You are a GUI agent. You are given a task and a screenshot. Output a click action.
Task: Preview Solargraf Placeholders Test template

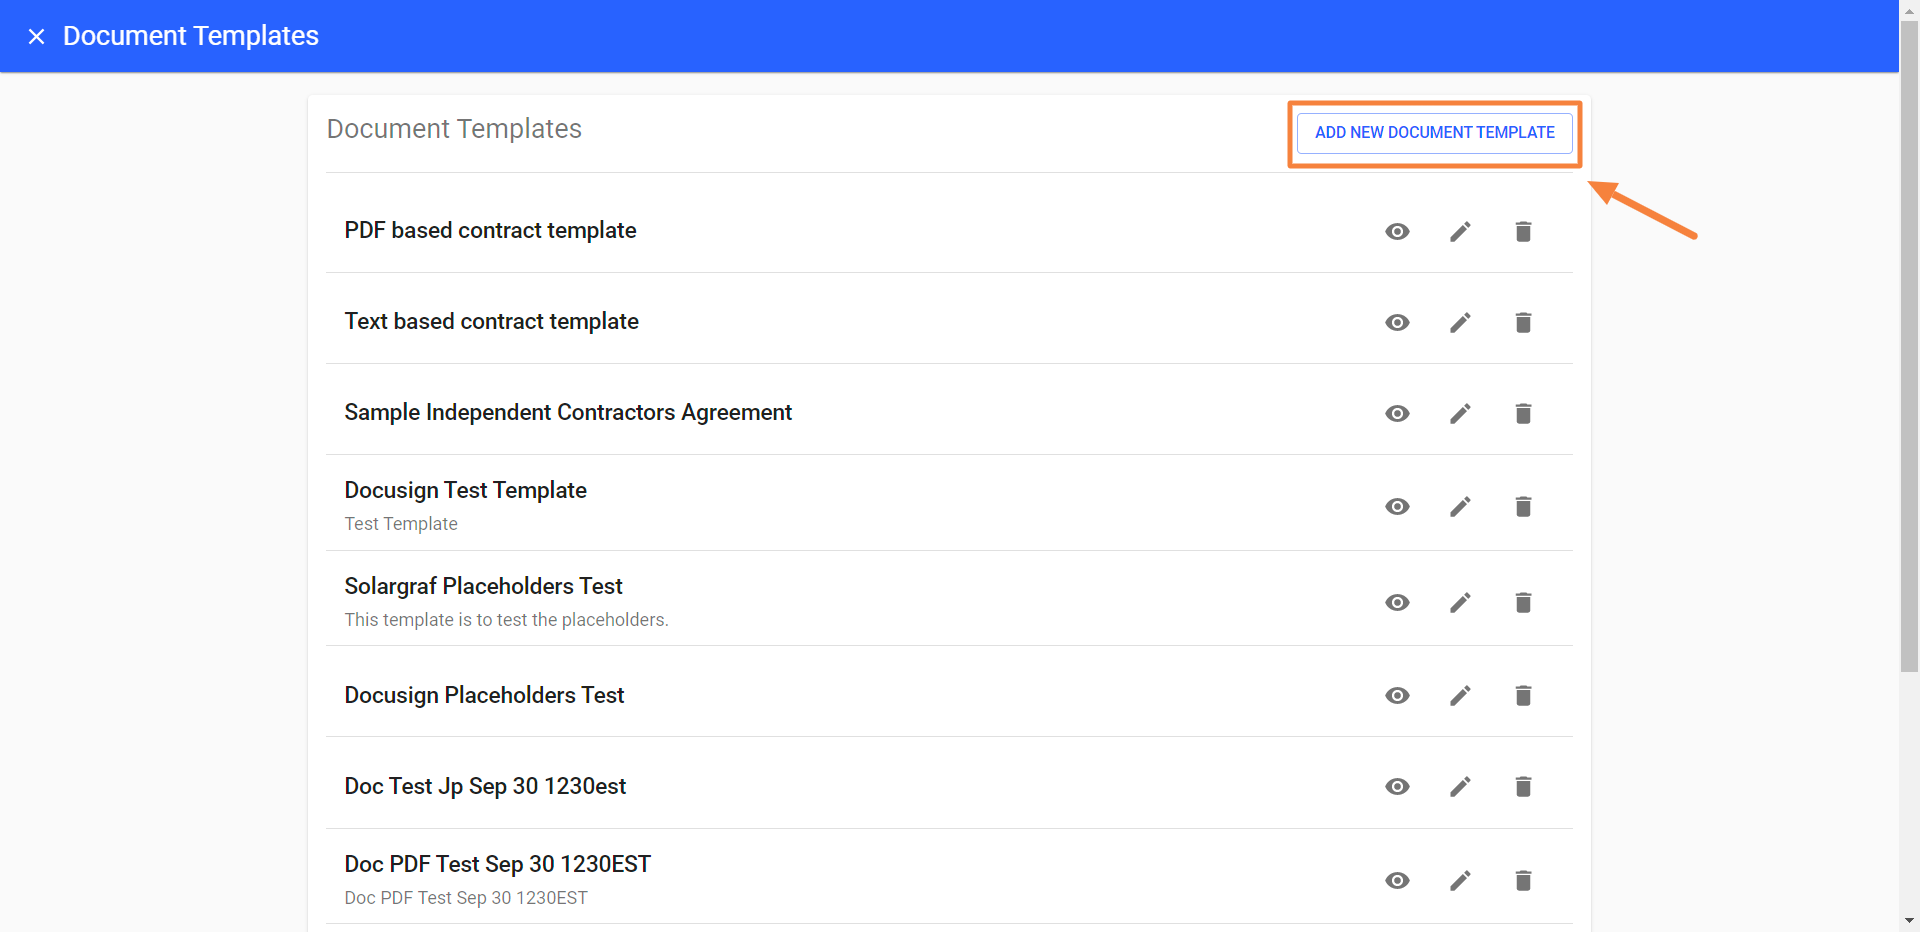(x=1397, y=603)
